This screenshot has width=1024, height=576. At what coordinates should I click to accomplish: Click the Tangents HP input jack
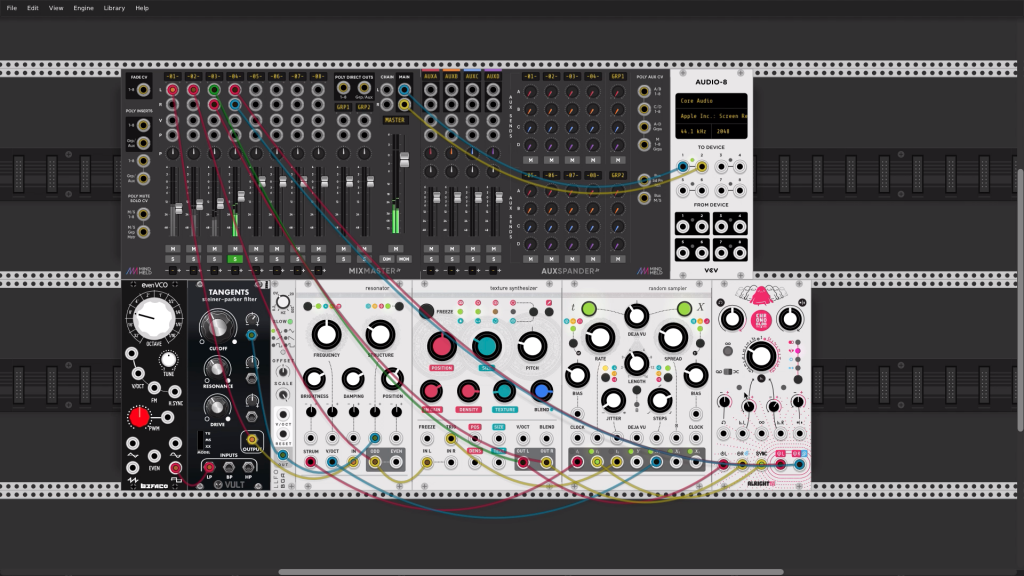click(248, 467)
